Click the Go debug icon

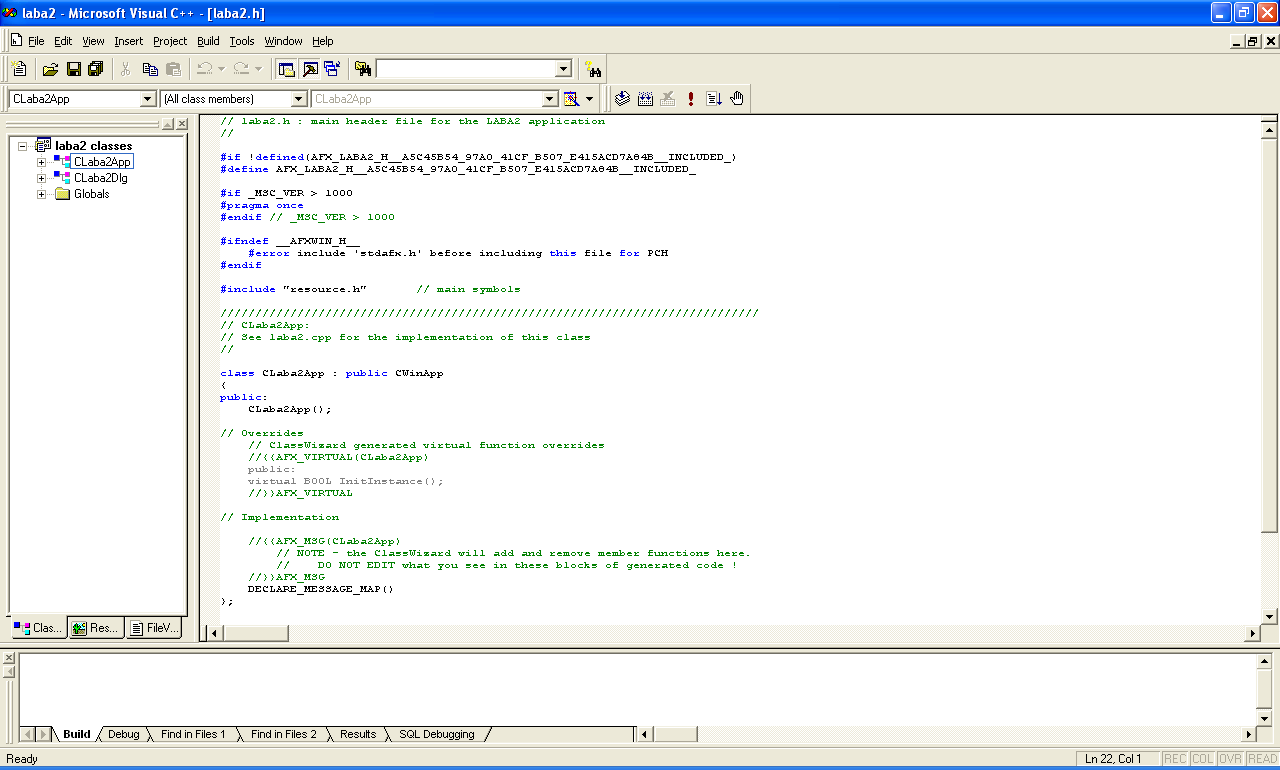pos(714,98)
